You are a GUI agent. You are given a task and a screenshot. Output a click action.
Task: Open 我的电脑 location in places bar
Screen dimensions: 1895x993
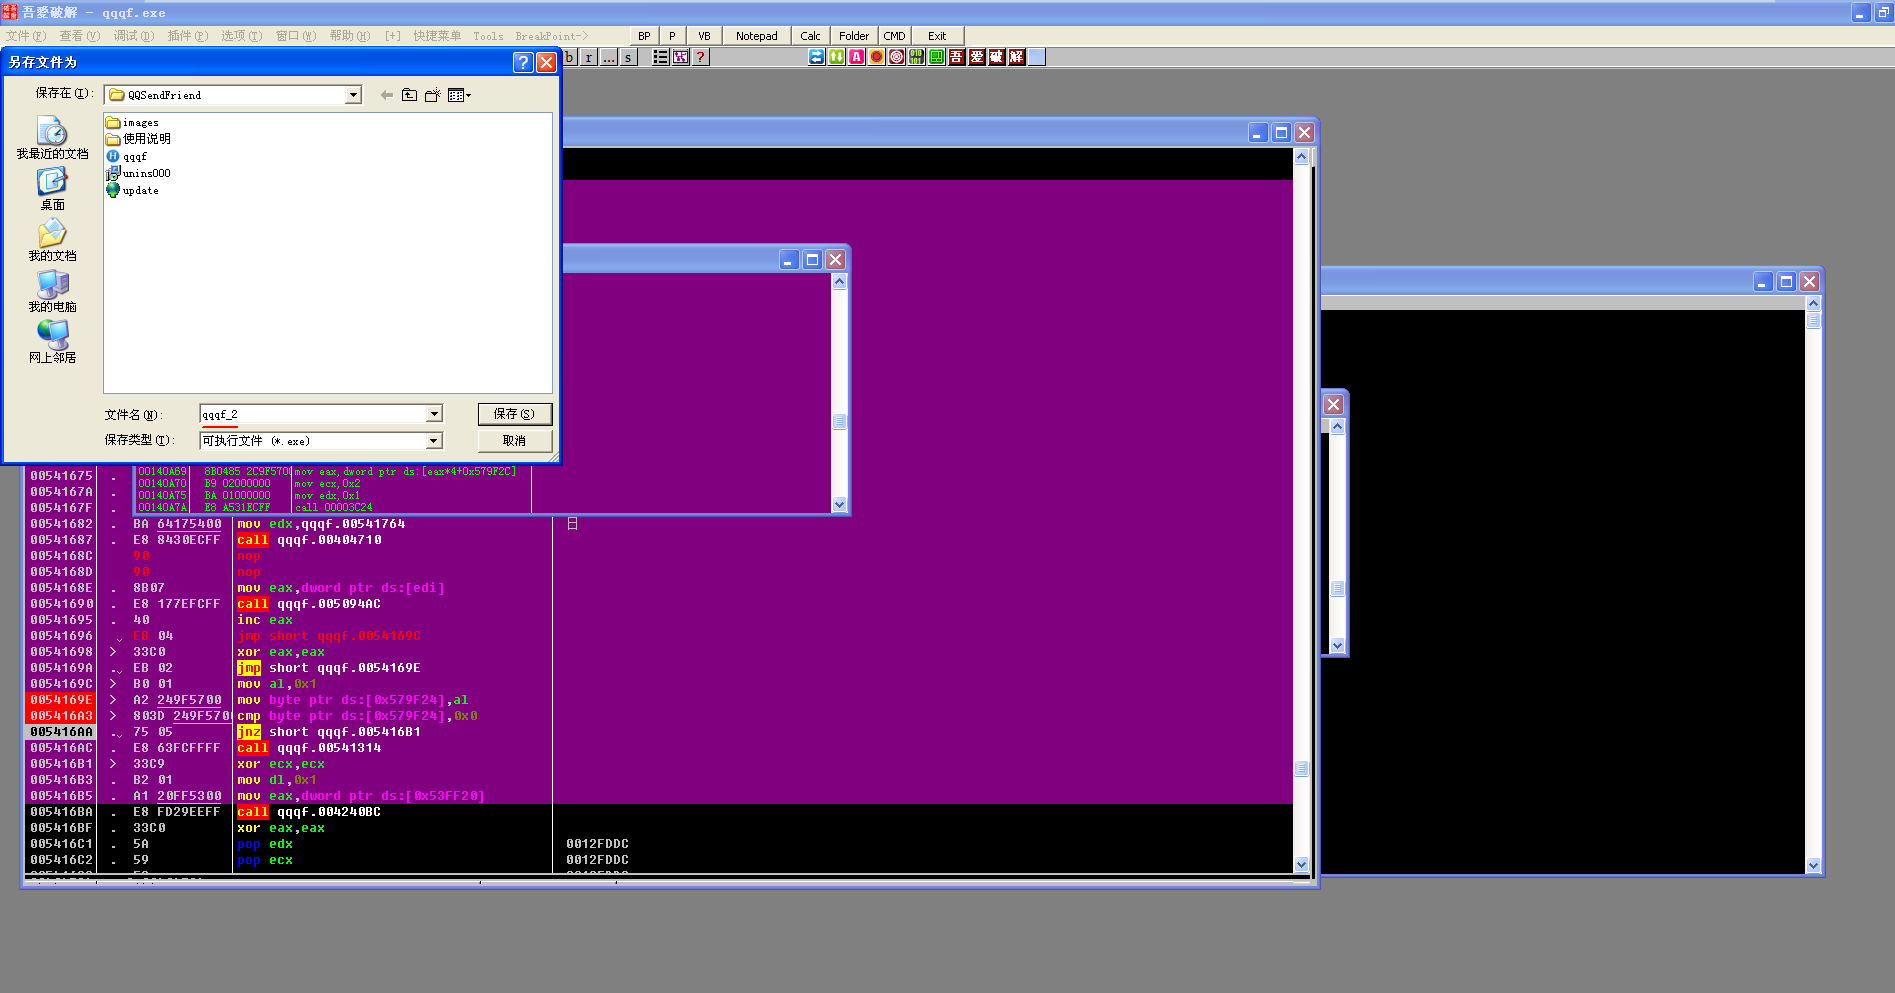point(52,291)
